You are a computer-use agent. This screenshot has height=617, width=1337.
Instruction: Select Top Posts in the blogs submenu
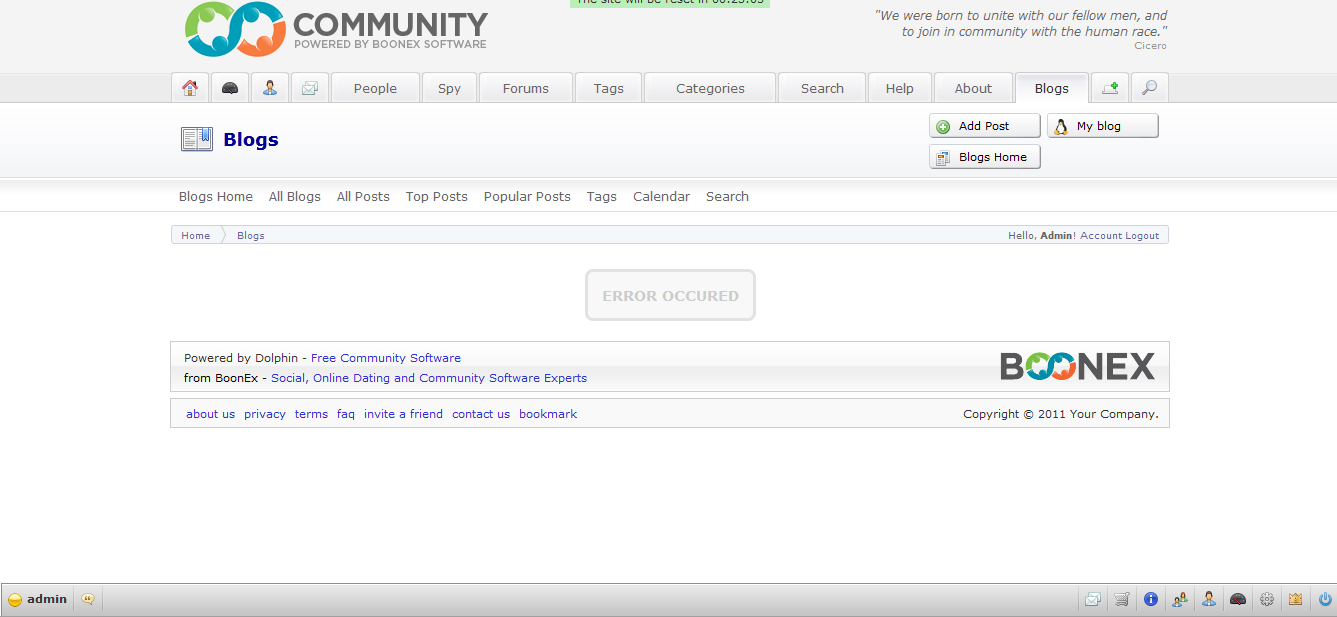436,197
